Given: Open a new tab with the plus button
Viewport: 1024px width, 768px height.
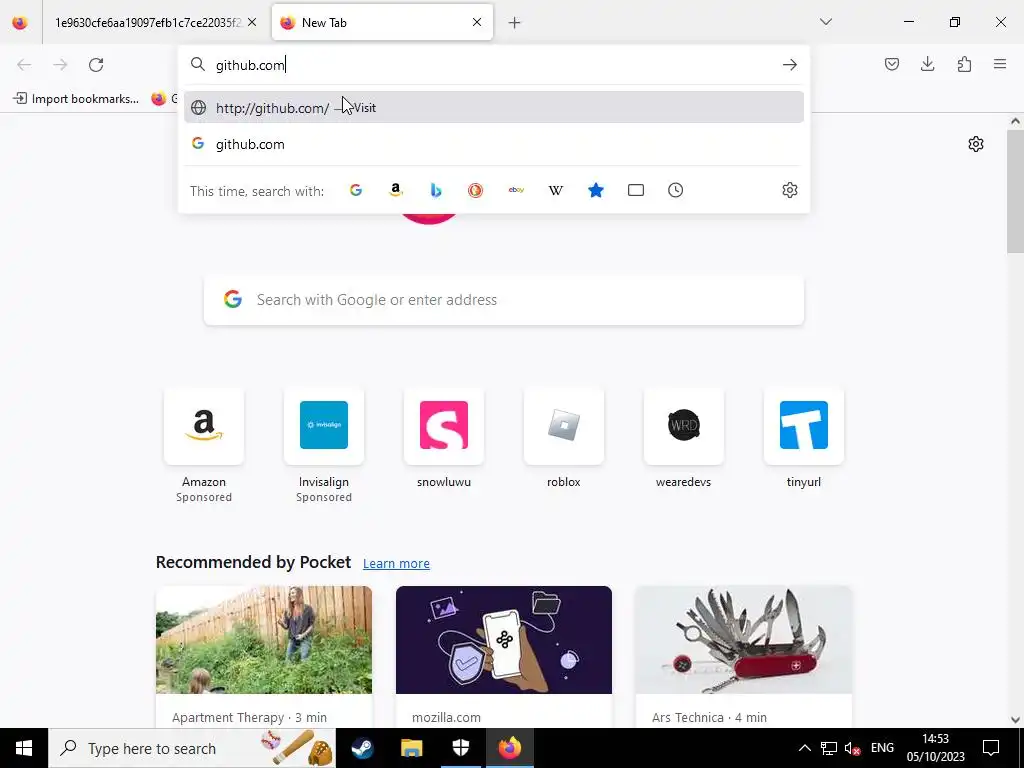Looking at the screenshot, I should [515, 23].
